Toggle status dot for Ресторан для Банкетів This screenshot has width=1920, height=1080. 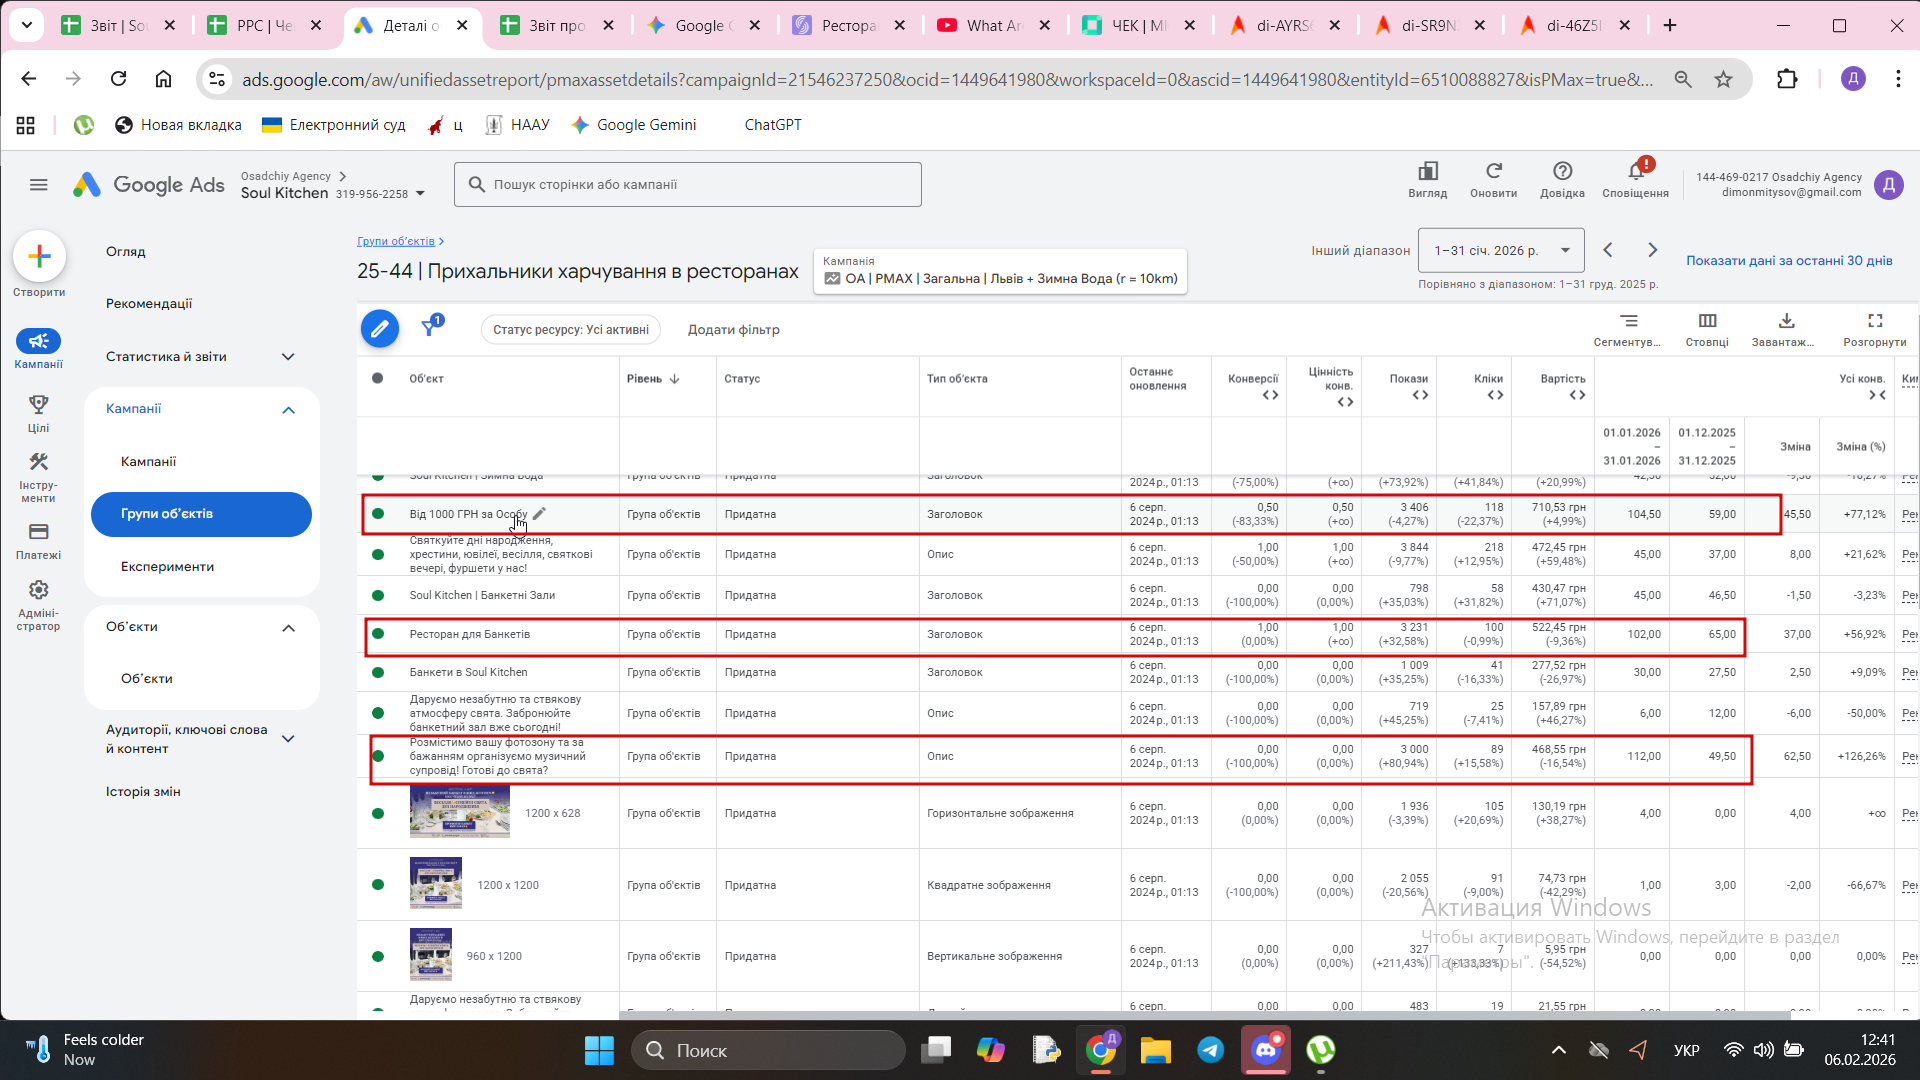coord(378,634)
